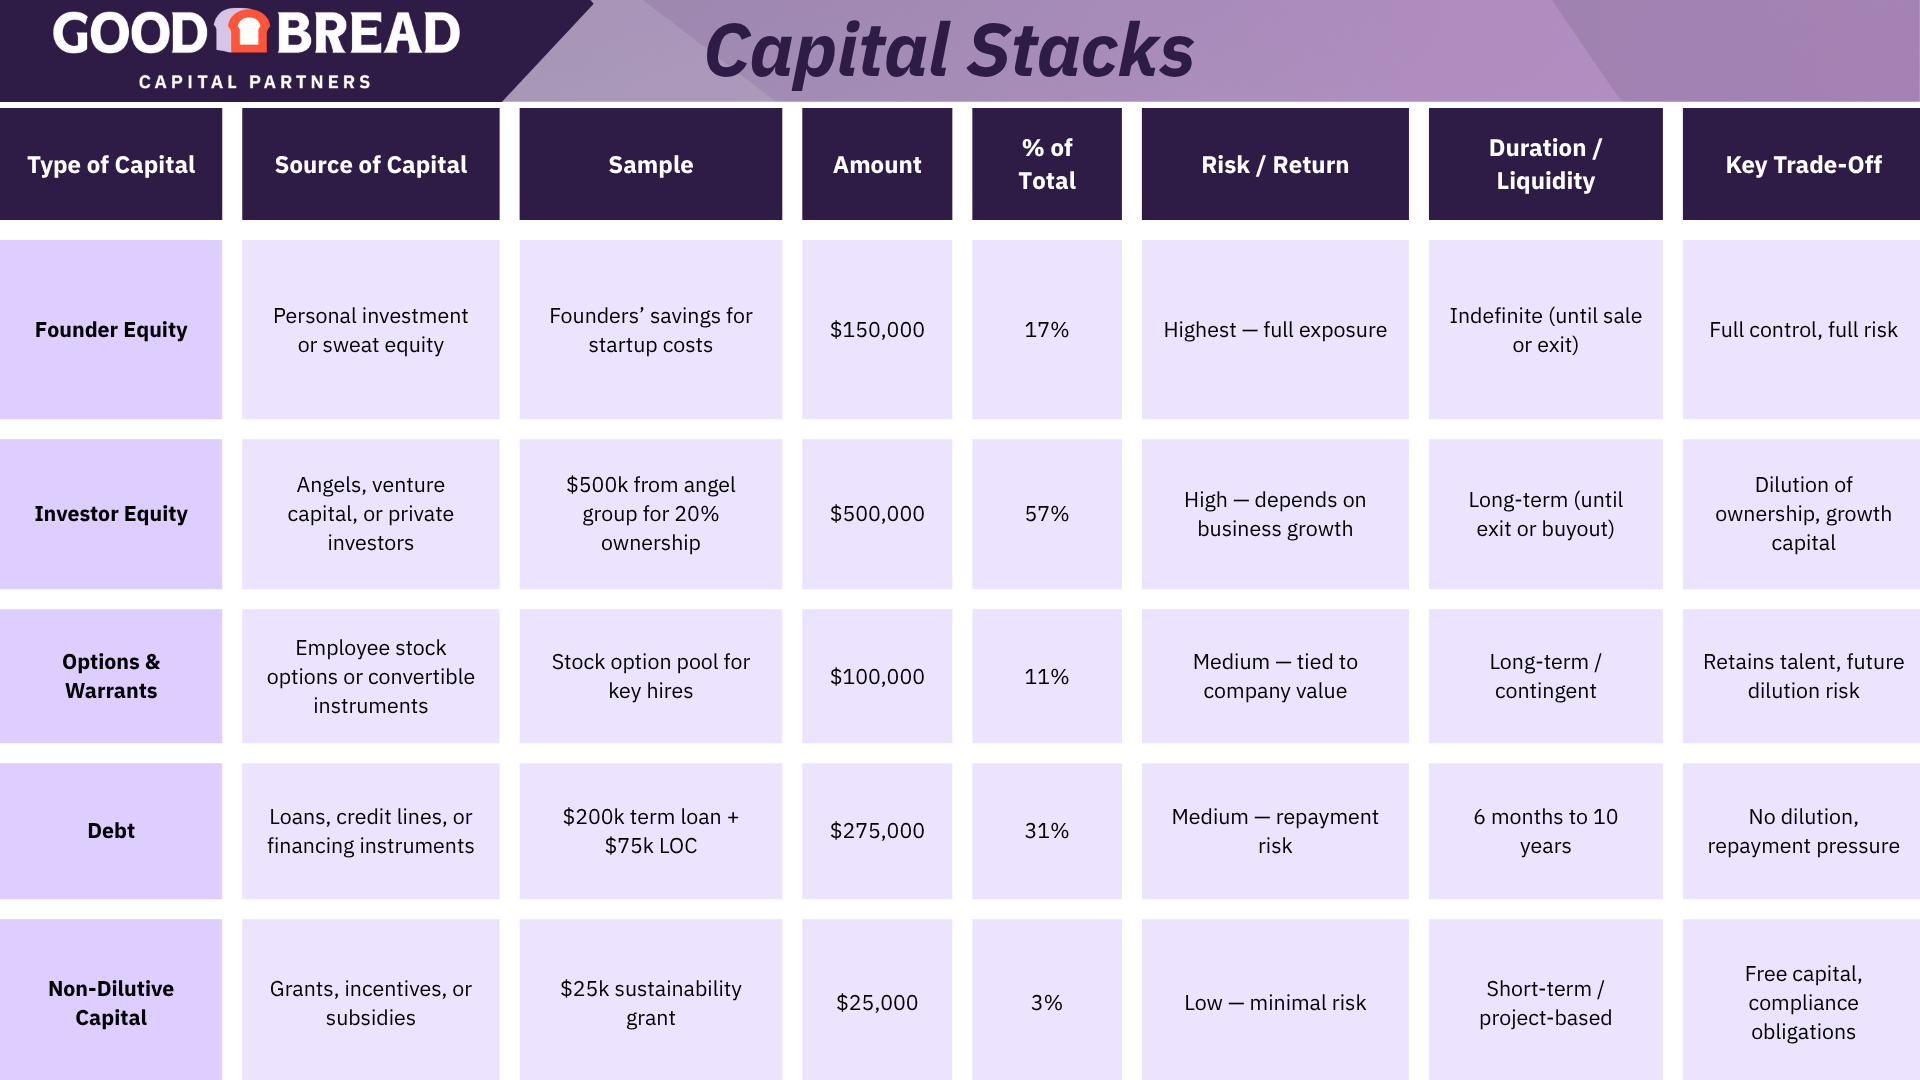Click the "Stock option pool for key hires" cell
The image size is (1920, 1080).
coord(650,676)
